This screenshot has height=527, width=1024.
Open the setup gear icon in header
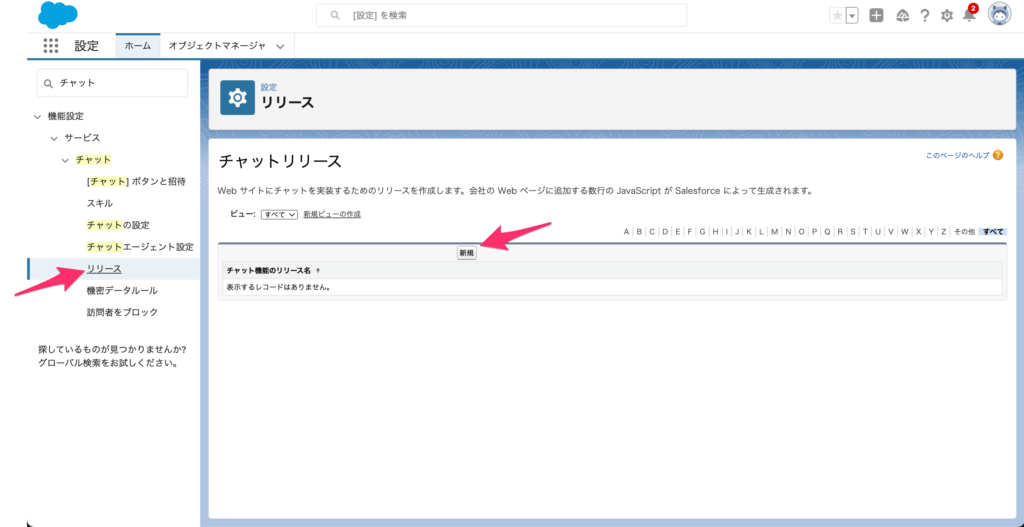point(946,16)
